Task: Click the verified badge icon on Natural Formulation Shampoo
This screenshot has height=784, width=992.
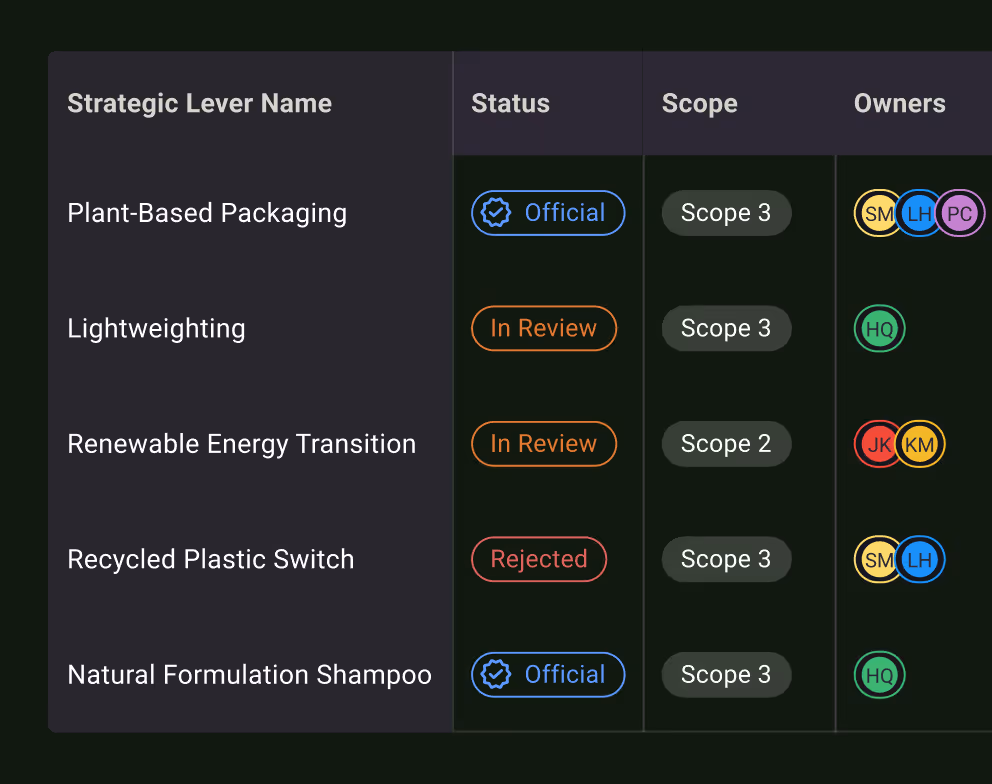Action: 496,675
